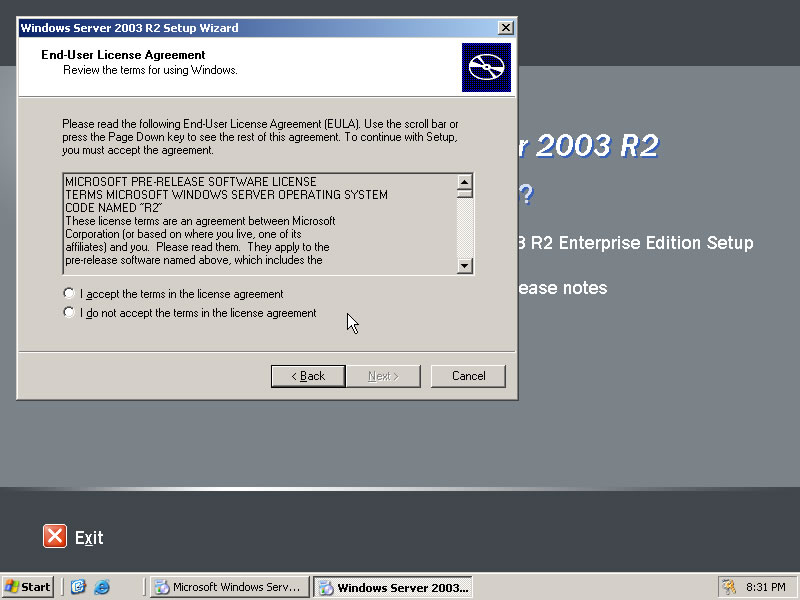Activate Windows Server 2003 setup taskbar button
This screenshot has width=800, height=600.
392,587
